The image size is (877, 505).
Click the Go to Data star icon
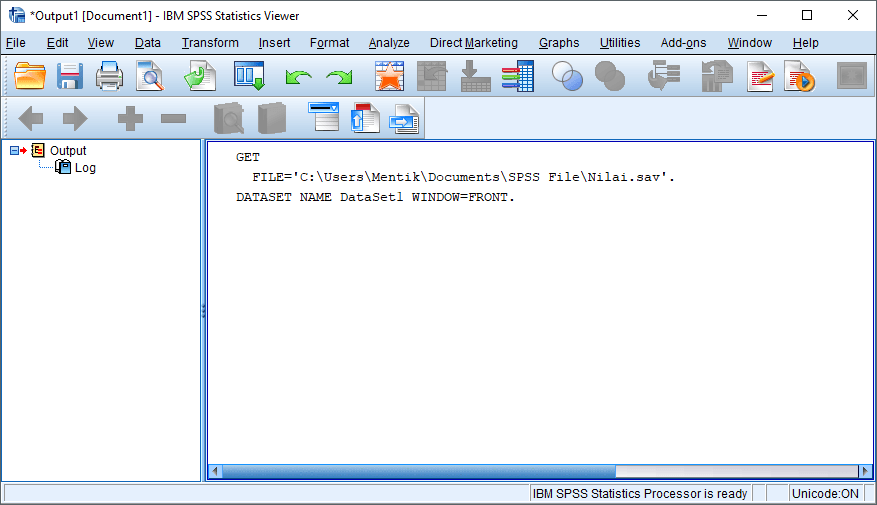[389, 76]
